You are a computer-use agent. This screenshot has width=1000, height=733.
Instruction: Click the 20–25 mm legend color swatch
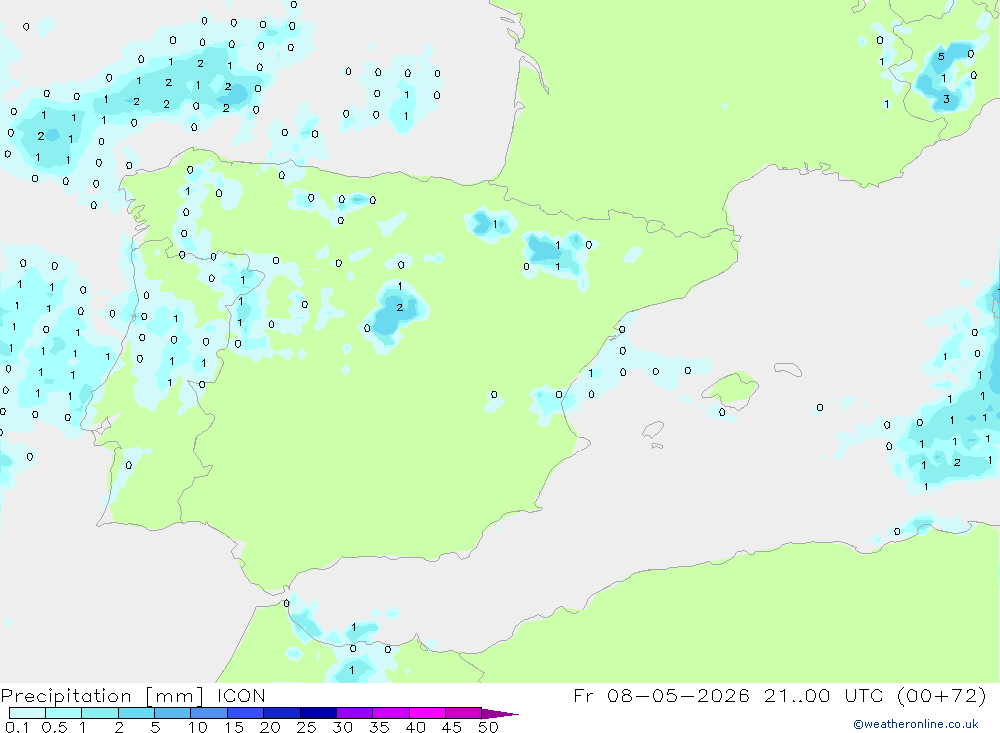click(x=281, y=713)
